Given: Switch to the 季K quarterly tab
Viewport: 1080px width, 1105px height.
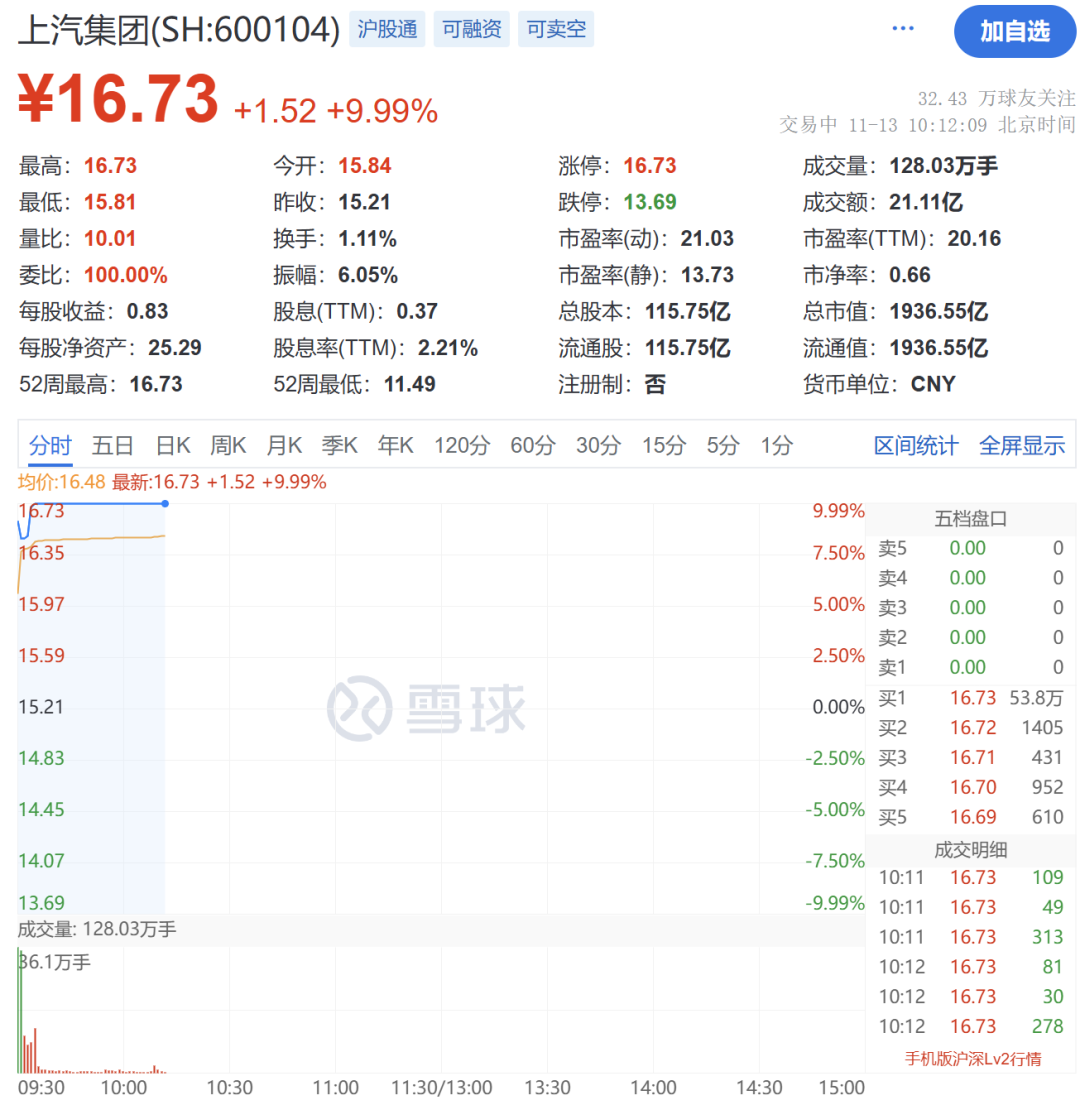Looking at the screenshot, I should pyautogui.click(x=339, y=446).
